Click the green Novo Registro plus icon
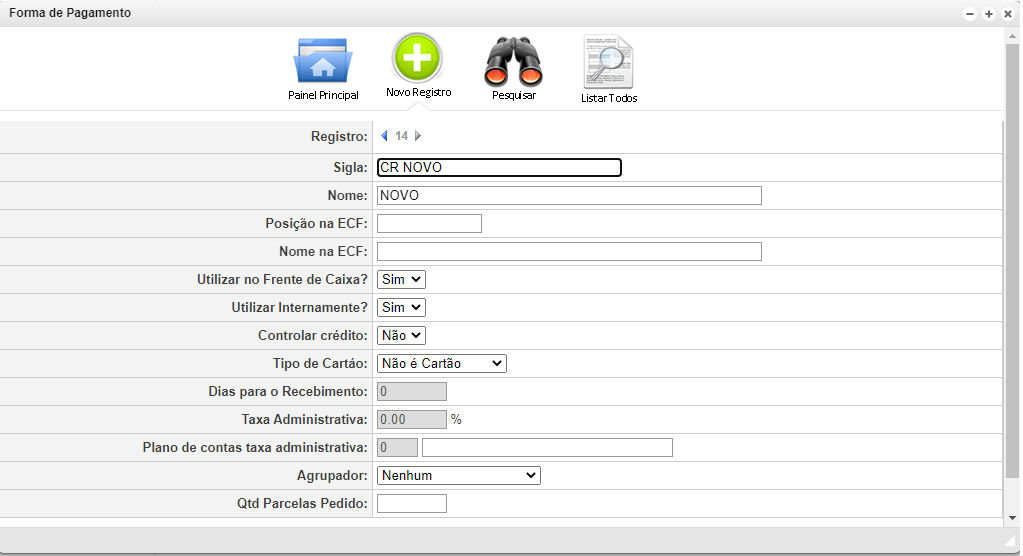The image size is (1023, 556). 418,58
